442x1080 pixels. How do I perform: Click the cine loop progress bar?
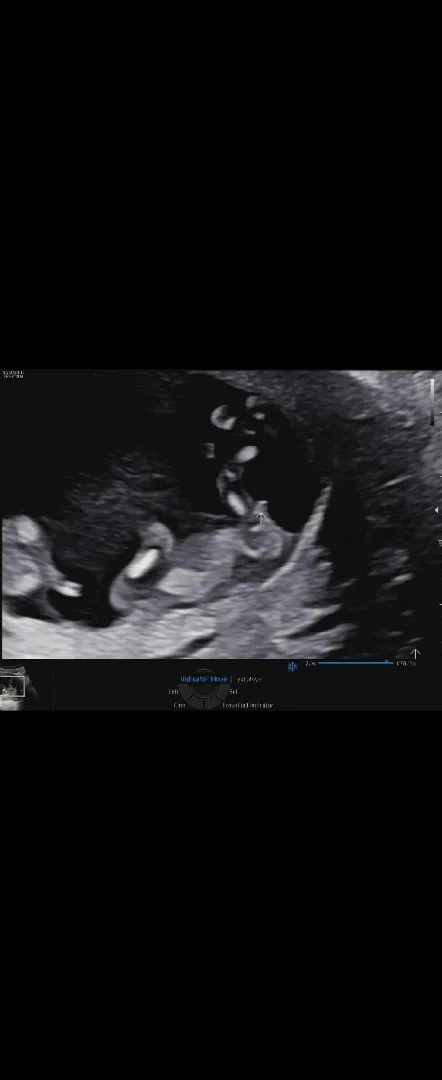pos(355,663)
